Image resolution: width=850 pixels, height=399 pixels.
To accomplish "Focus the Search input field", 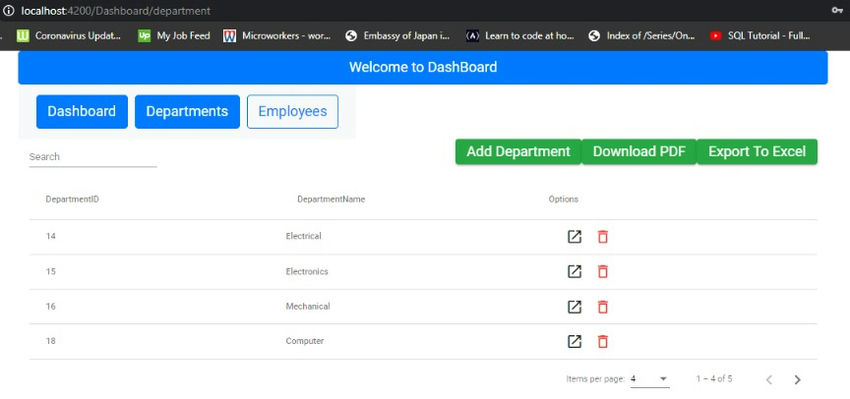I will [93, 157].
